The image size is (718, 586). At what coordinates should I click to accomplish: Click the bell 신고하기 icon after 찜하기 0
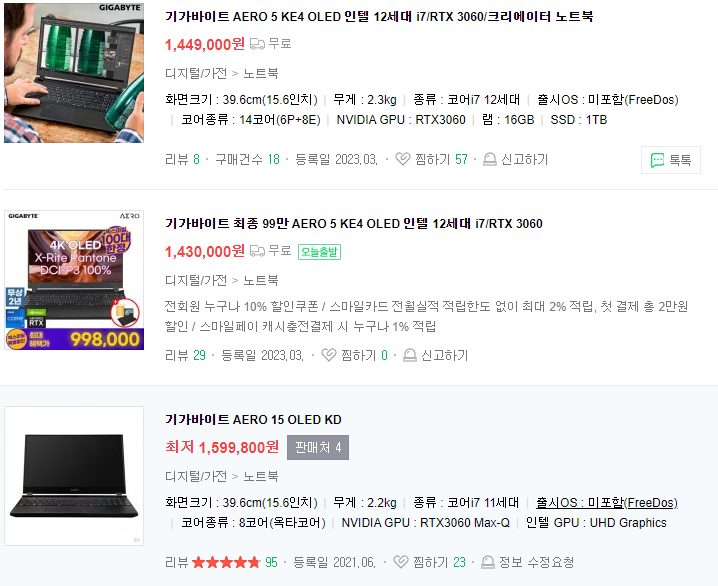click(x=409, y=355)
